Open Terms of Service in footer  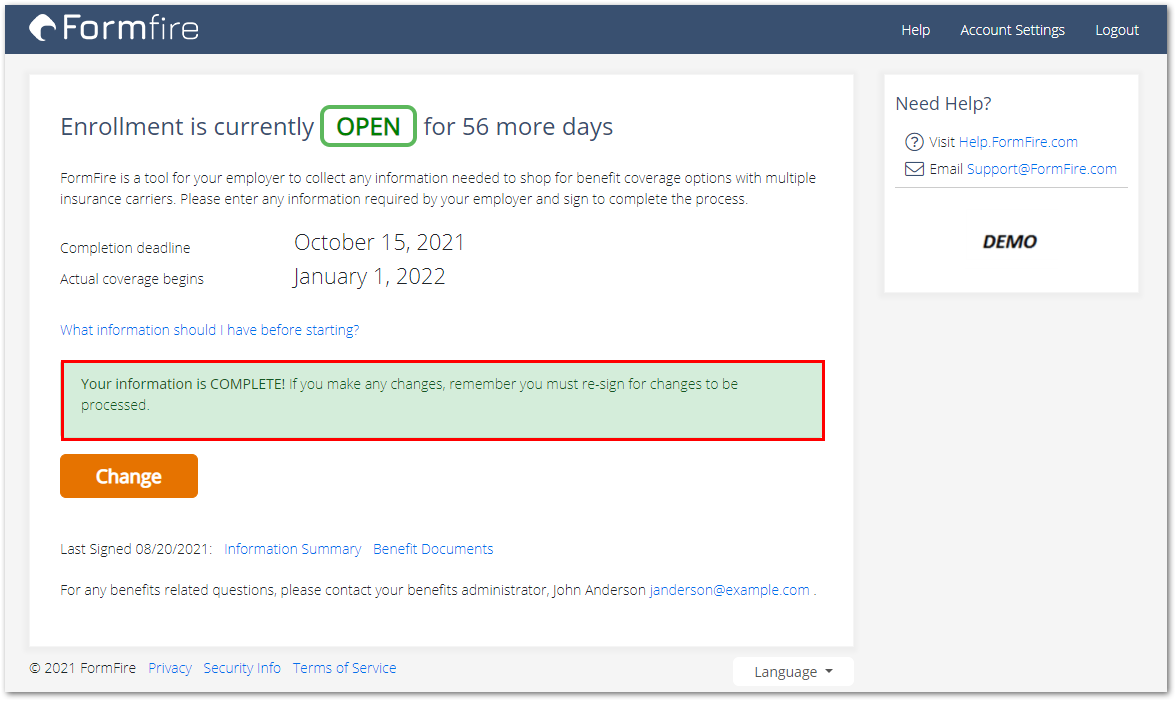[344, 668]
